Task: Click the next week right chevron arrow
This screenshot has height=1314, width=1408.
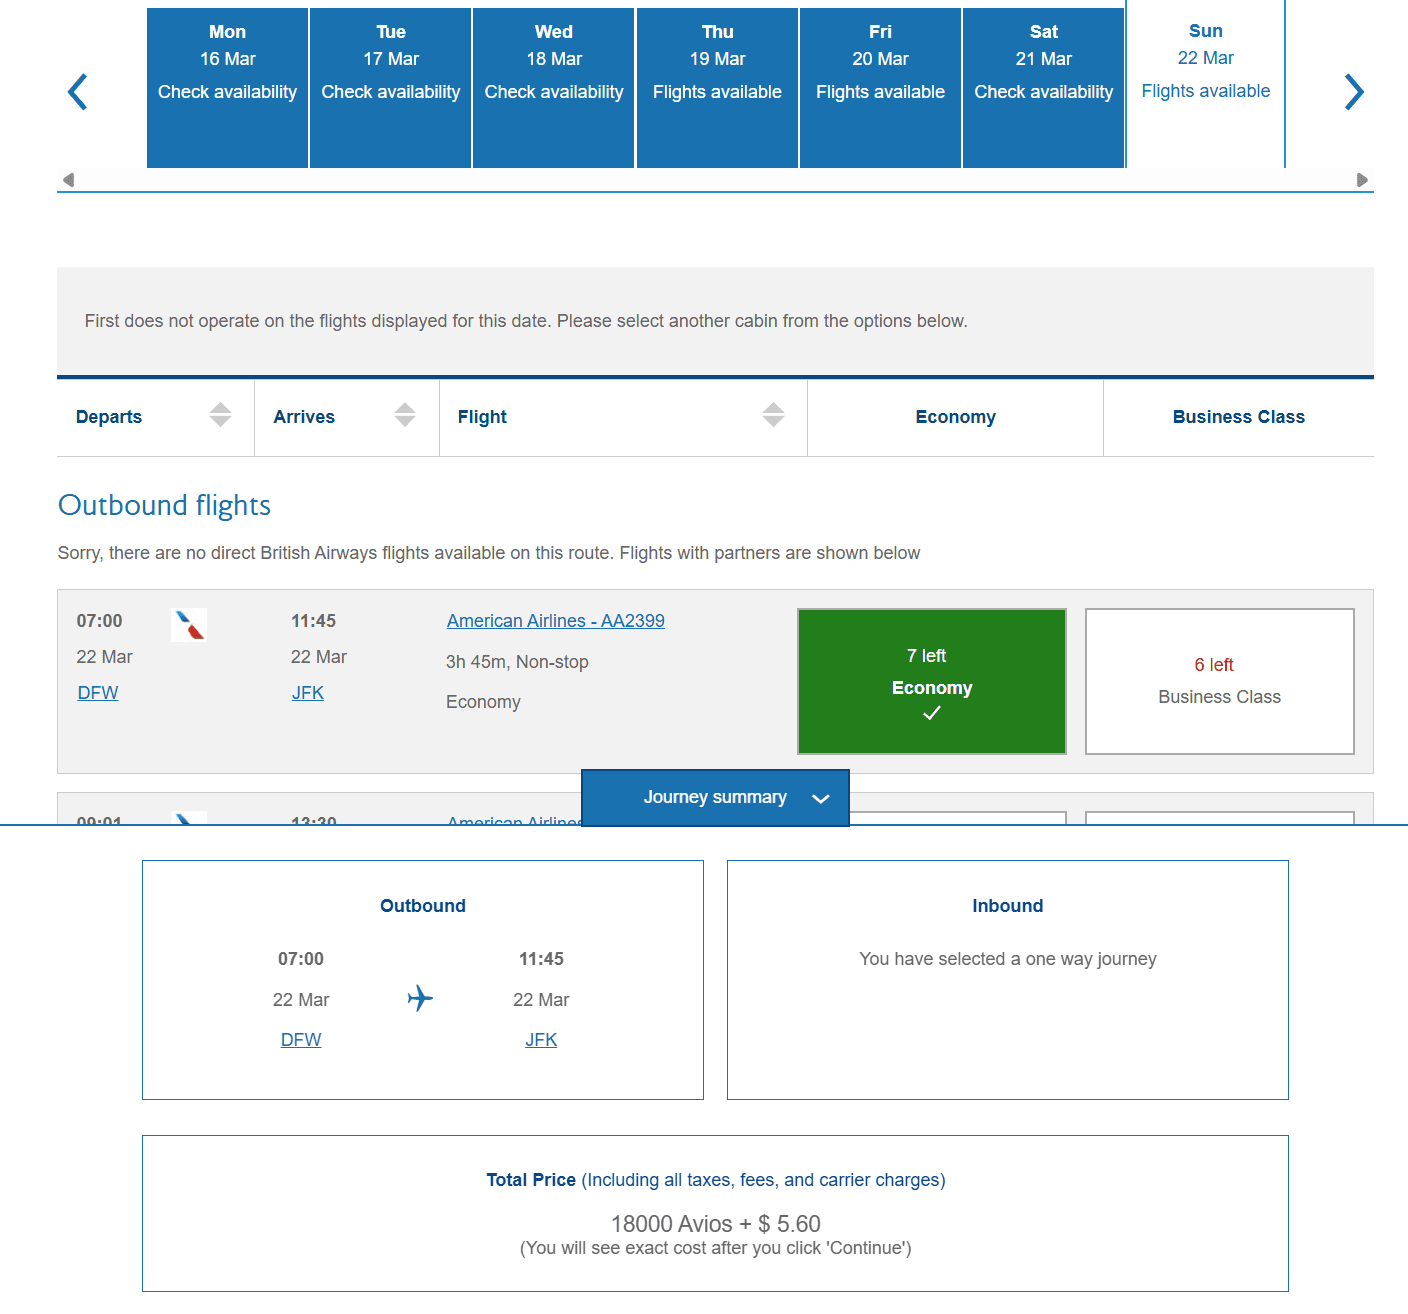Action: pos(1353,92)
